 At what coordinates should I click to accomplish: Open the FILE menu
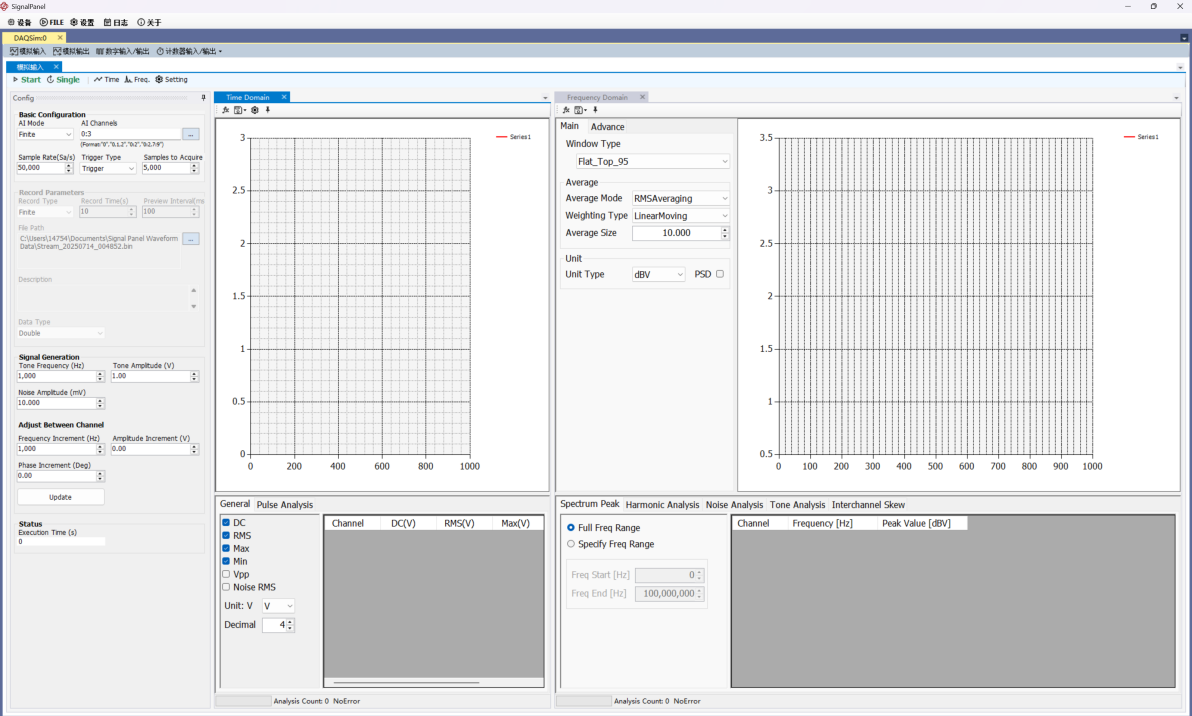[x=52, y=22]
